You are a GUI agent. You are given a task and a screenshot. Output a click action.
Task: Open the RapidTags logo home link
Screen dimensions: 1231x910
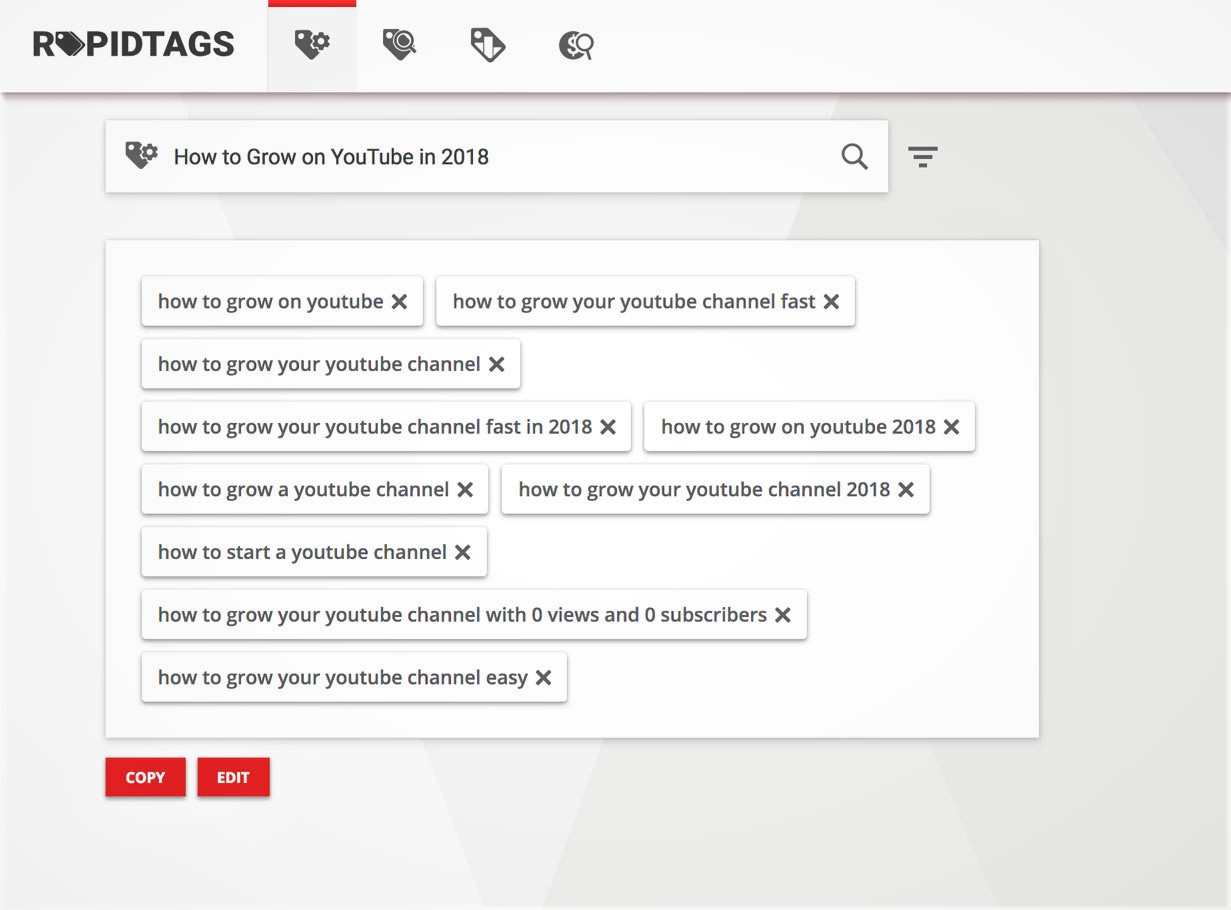coord(134,44)
